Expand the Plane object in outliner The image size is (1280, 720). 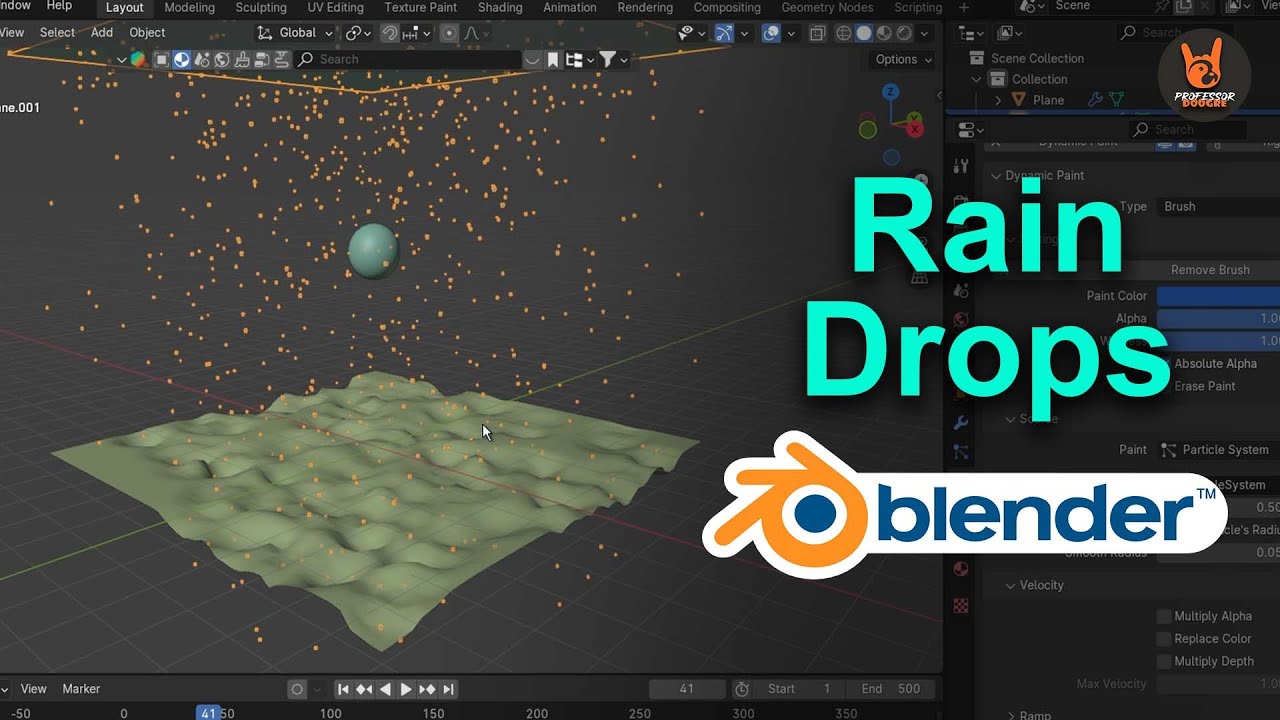(x=998, y=100)
